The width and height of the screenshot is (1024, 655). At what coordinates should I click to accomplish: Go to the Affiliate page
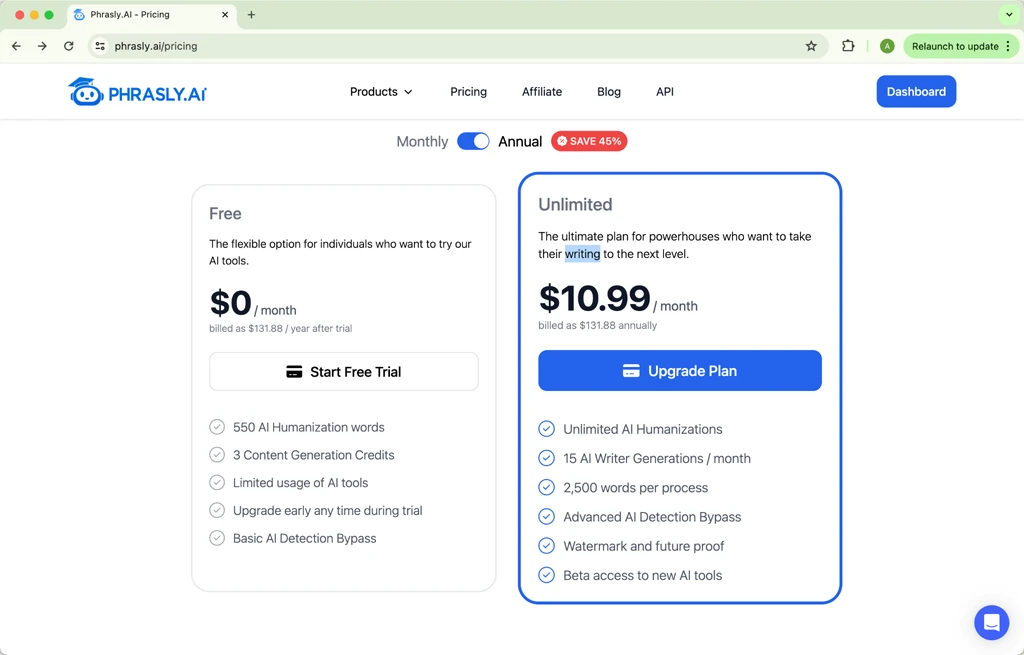pyautogui.click(x=542, y=92)
